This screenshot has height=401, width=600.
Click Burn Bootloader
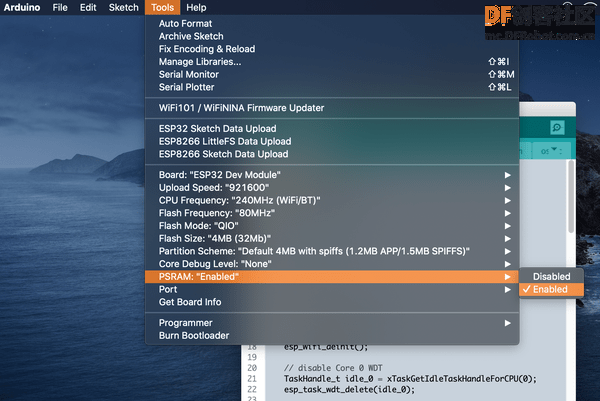(x=332, y=336)
